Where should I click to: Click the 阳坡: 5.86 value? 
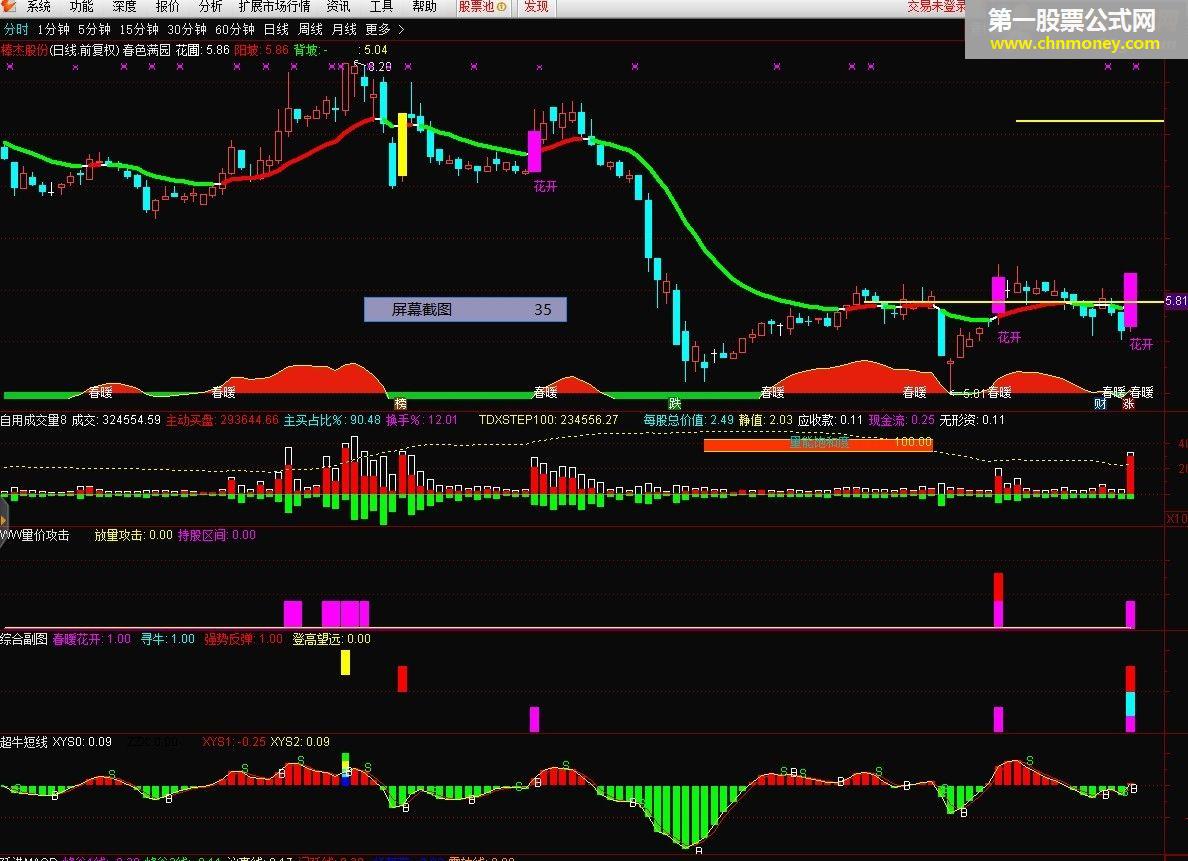261,50
